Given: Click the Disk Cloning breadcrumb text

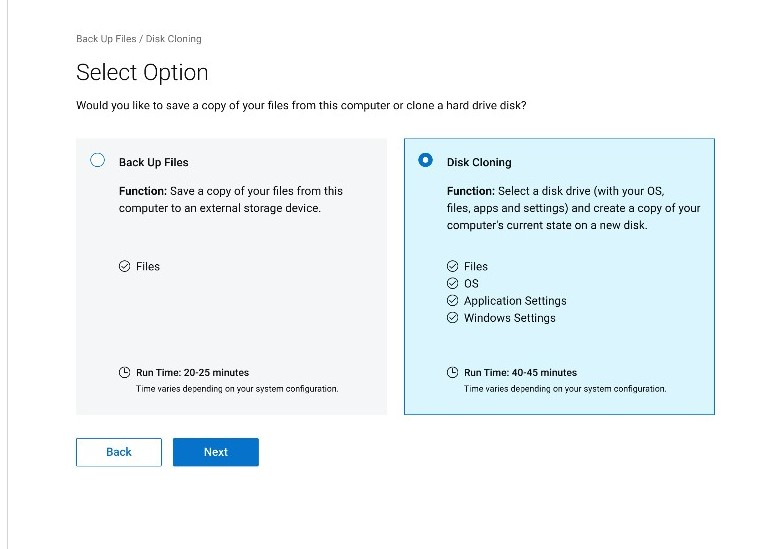Looking at the screenshot, I should coord(173,39).
